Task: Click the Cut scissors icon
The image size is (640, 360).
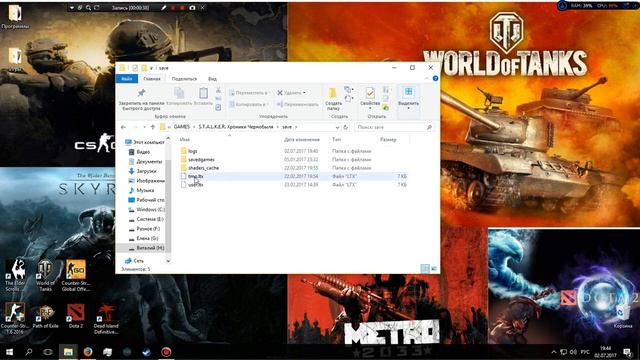Action: point(218,90)
